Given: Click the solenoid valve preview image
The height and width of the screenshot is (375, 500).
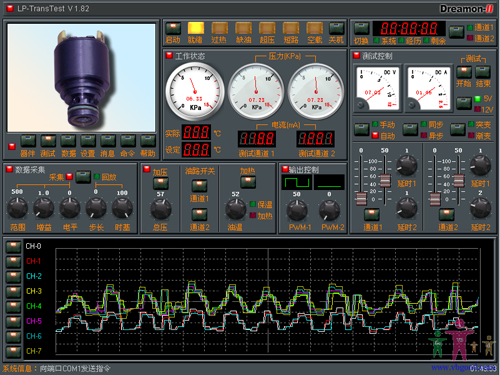Looking at the screenshot, I should (x=81, y=78).
